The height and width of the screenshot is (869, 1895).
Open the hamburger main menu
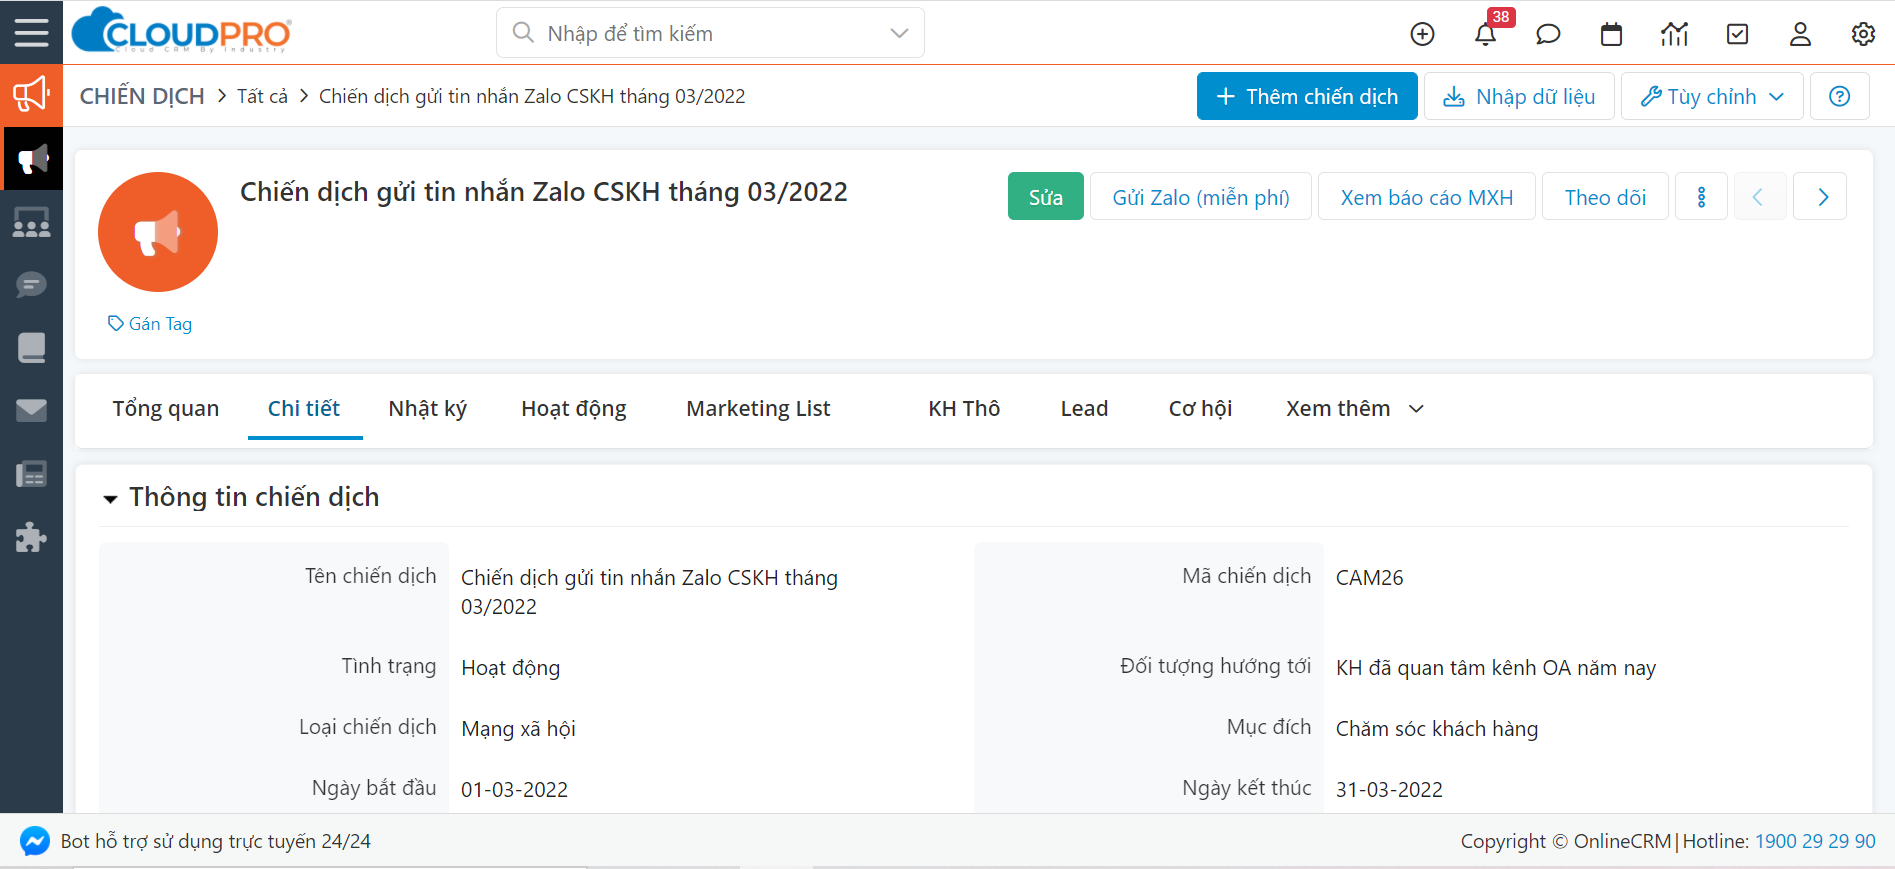31,33
